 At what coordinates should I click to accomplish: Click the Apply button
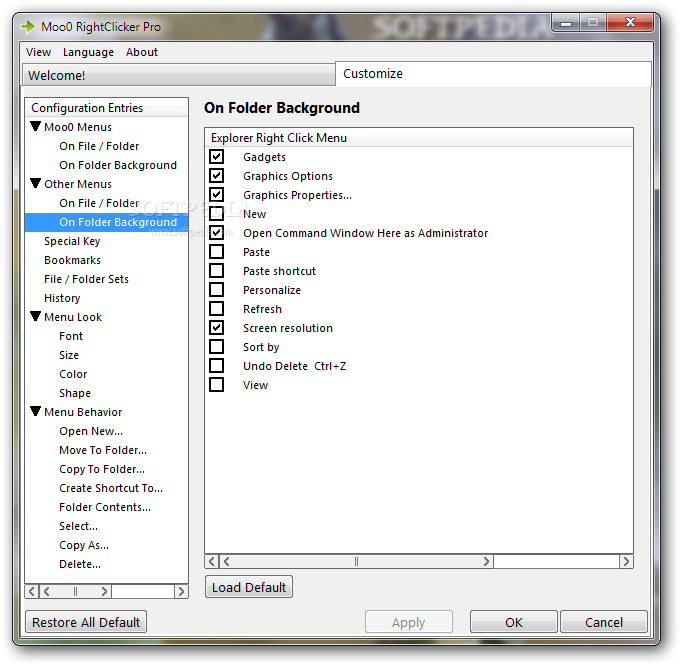pyautogui.click(x=409, y=622)
